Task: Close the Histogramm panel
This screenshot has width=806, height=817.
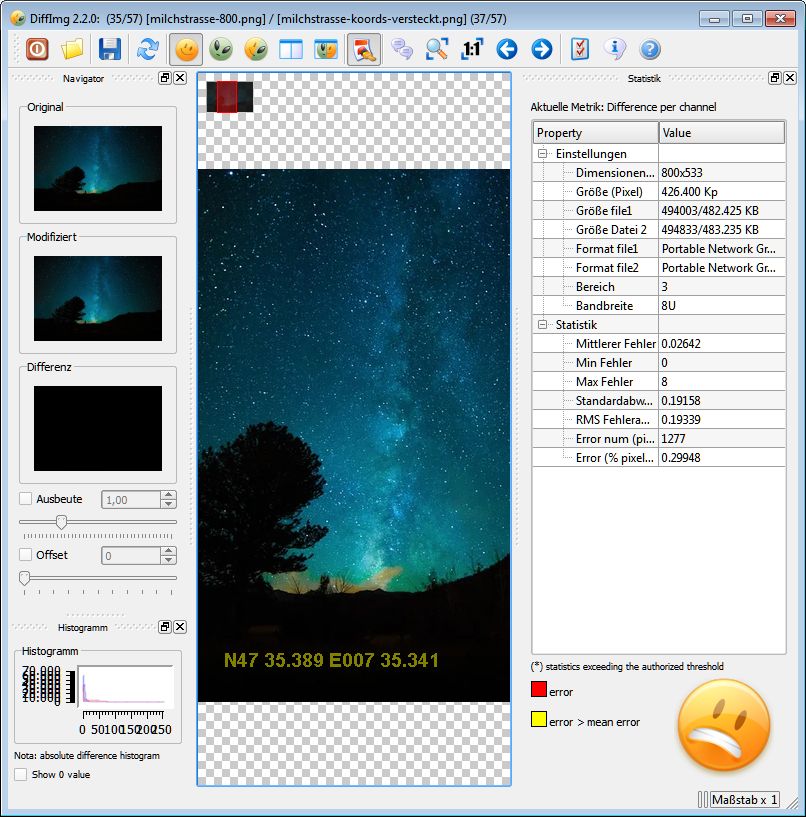Action: click(180, 627)
